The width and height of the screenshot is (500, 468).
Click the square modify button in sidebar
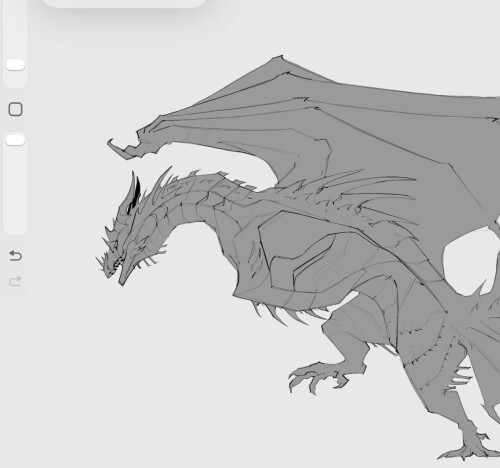click(x=15, y=109)
